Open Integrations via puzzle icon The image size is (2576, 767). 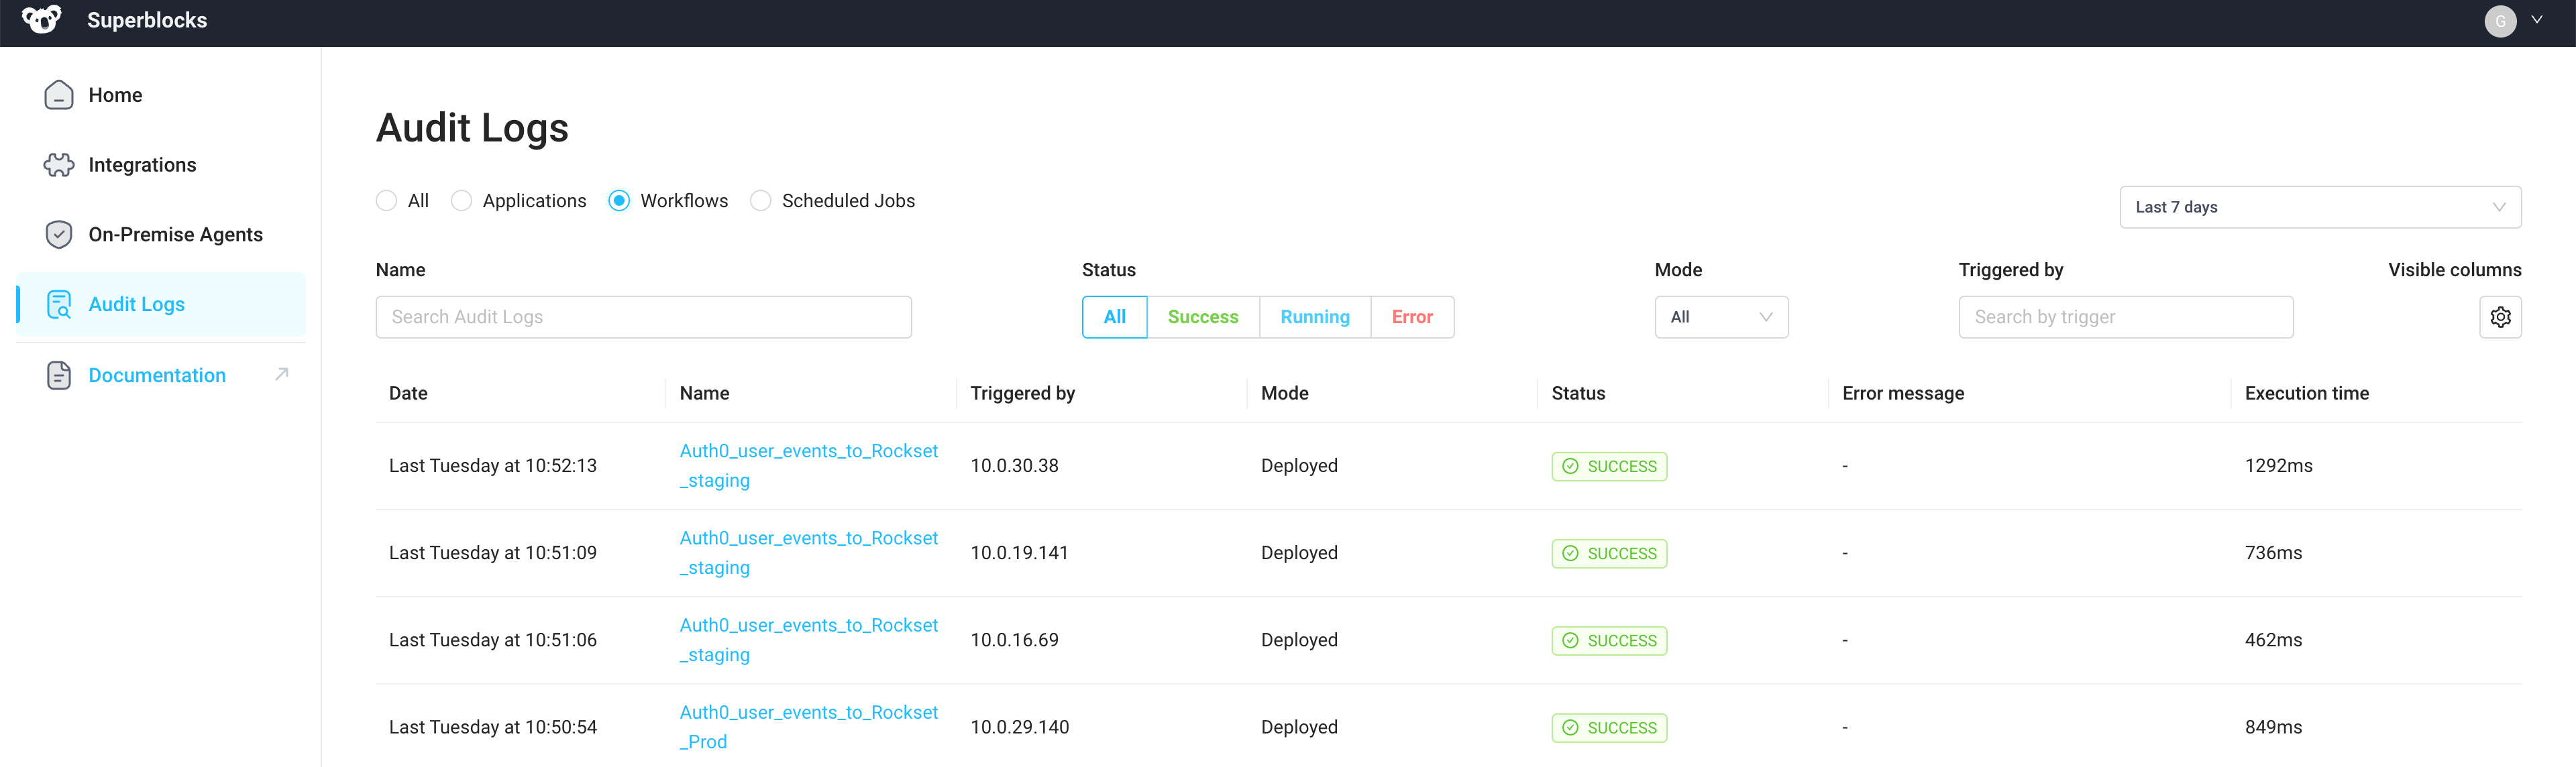pos(59,164)
